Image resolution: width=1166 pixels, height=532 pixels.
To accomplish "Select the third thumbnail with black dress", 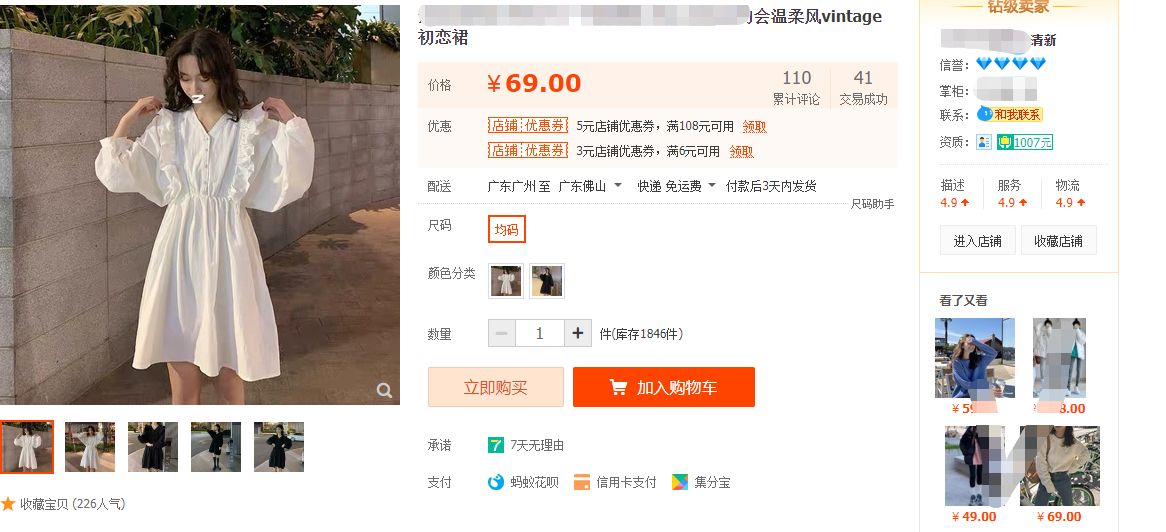I will point(153,446).
